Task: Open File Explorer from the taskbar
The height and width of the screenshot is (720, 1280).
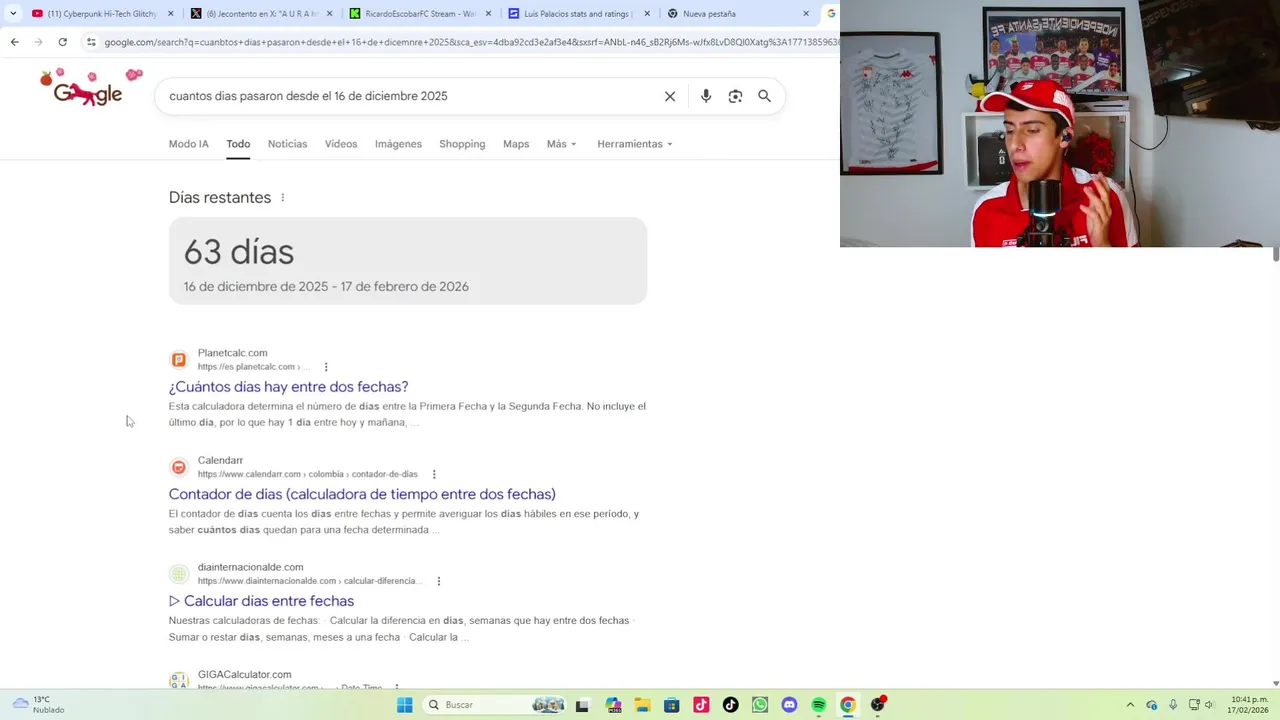Action: point(642,705)
